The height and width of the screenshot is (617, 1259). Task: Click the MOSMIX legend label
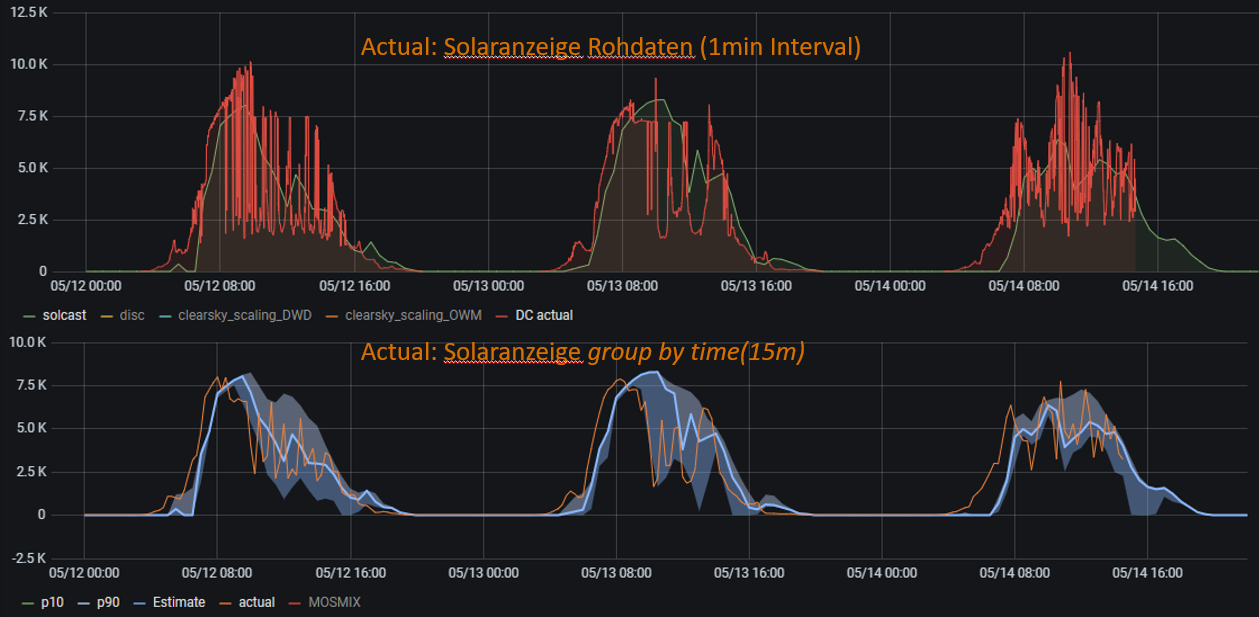[337, 603]
